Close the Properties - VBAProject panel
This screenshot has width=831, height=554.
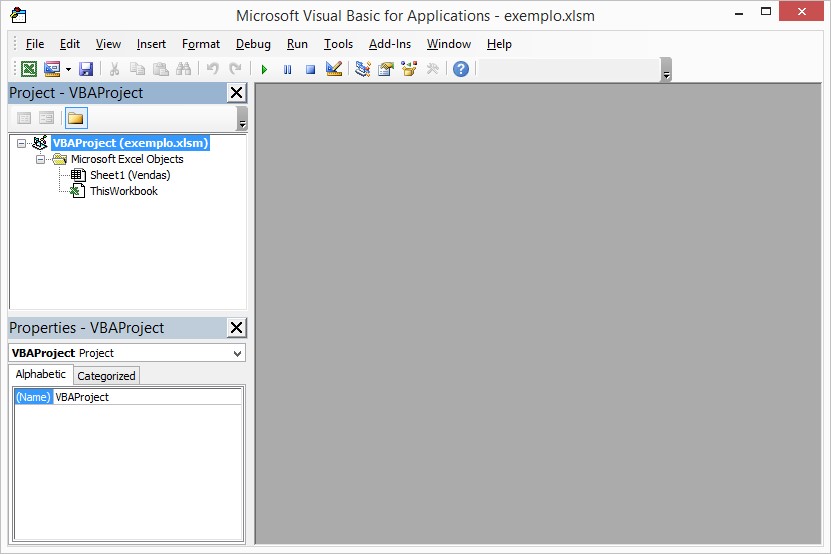pyautogui.click(x=236, y=328)
